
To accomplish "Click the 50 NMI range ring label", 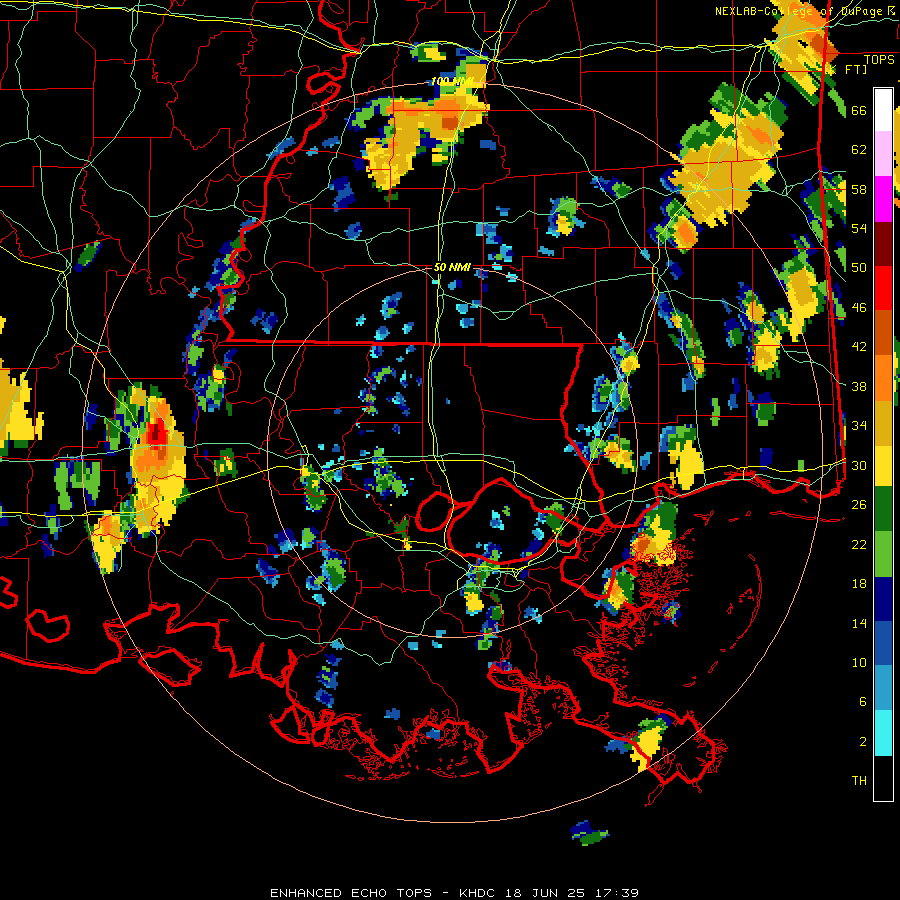I will (452, 267).
